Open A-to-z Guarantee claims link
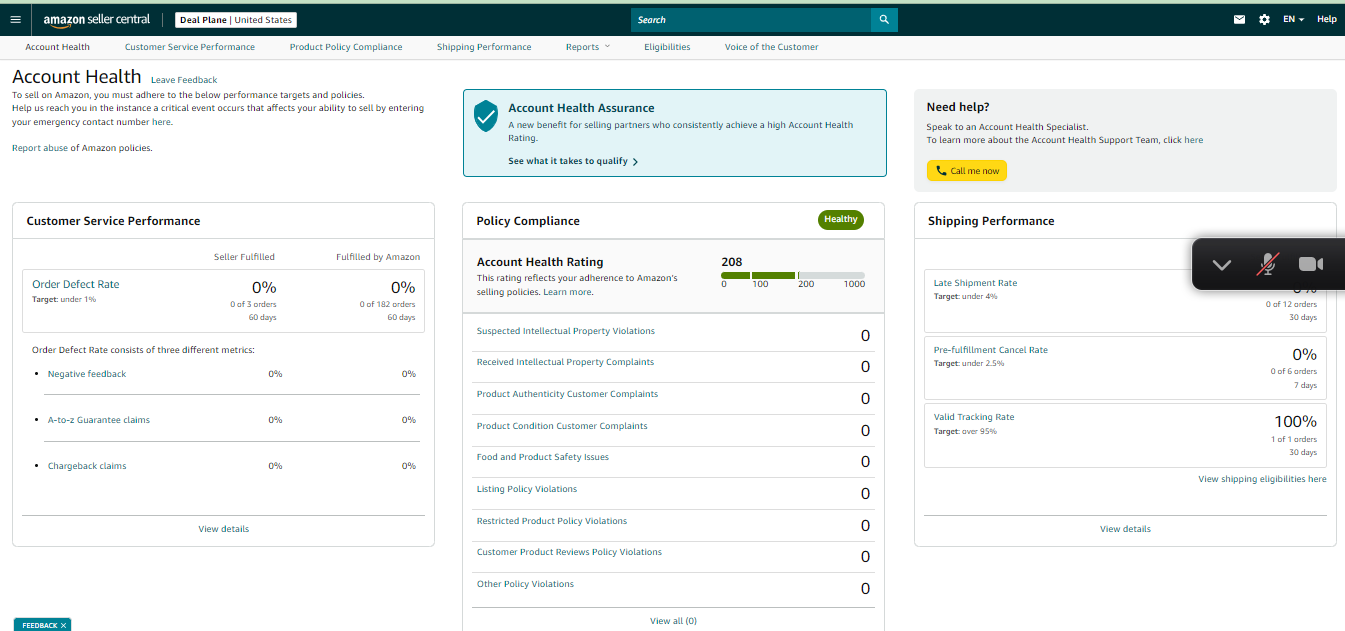The image size is (1345, 631). point(99,420)
